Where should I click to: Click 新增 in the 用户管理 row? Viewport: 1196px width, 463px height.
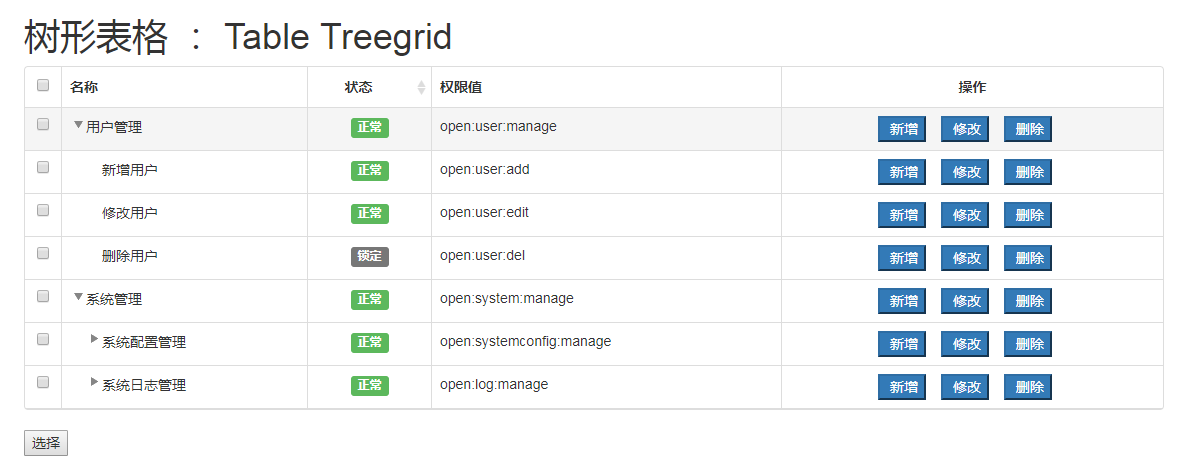tap(902, 129)
